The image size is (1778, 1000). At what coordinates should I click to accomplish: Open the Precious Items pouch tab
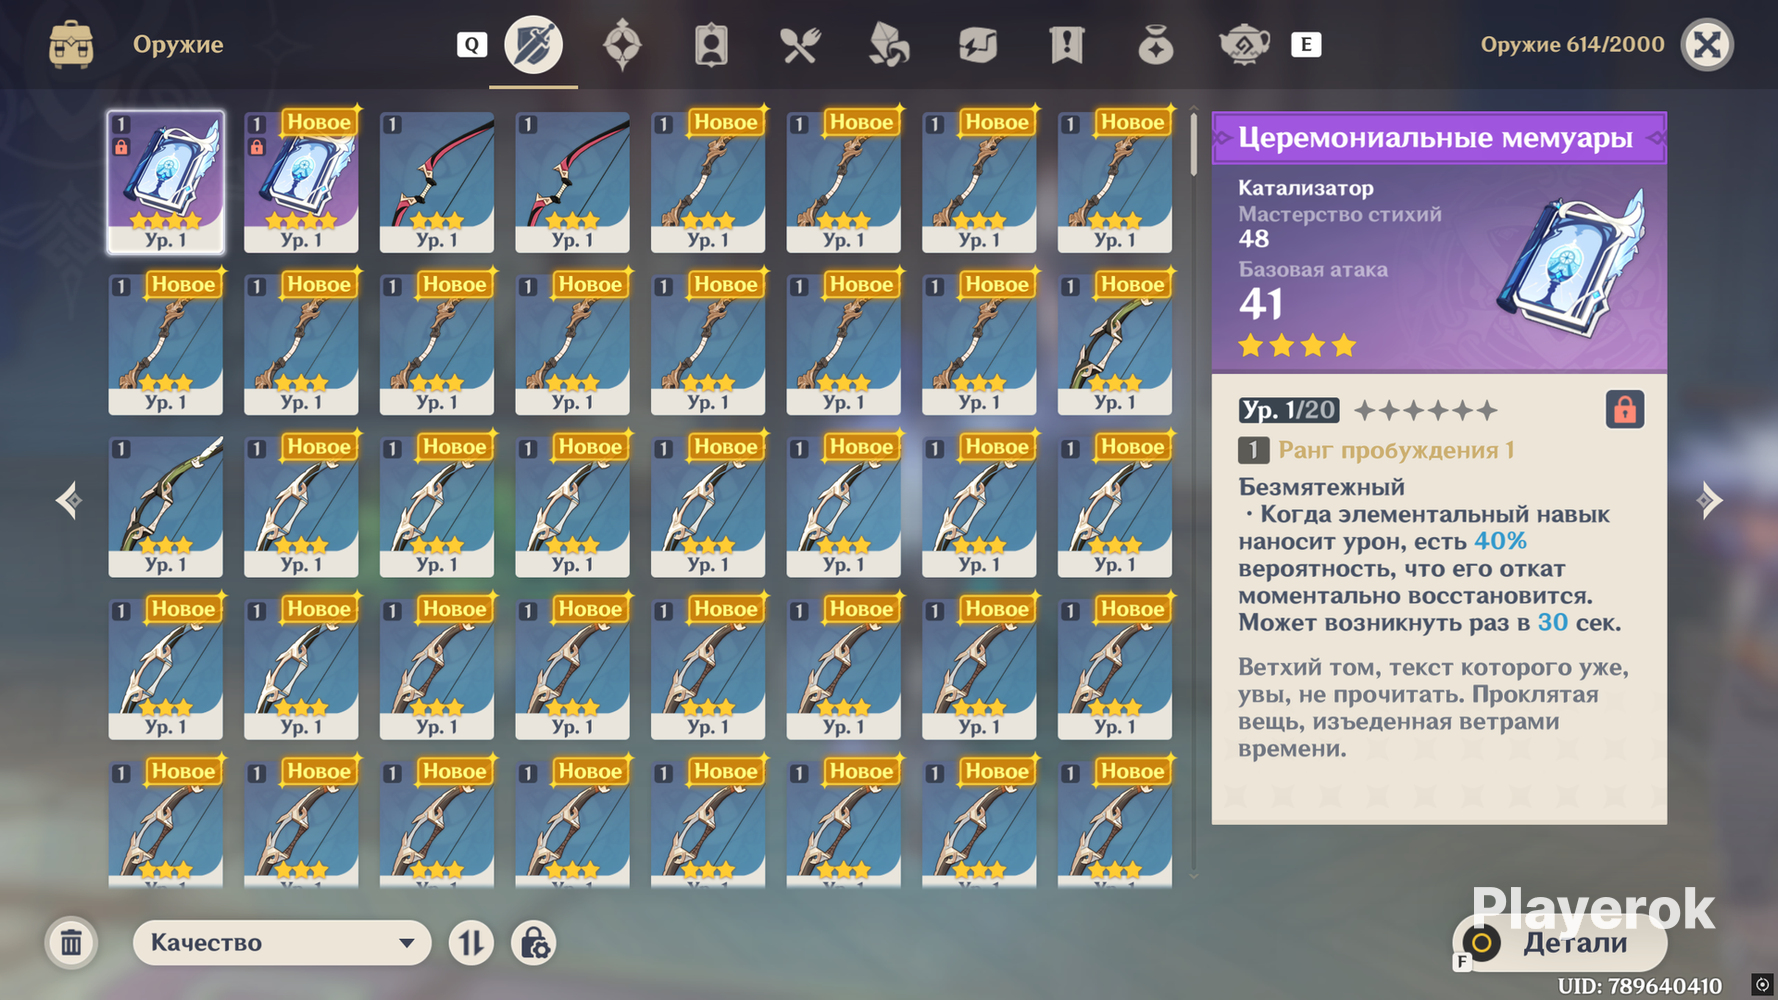click(x=1156, y=46)
